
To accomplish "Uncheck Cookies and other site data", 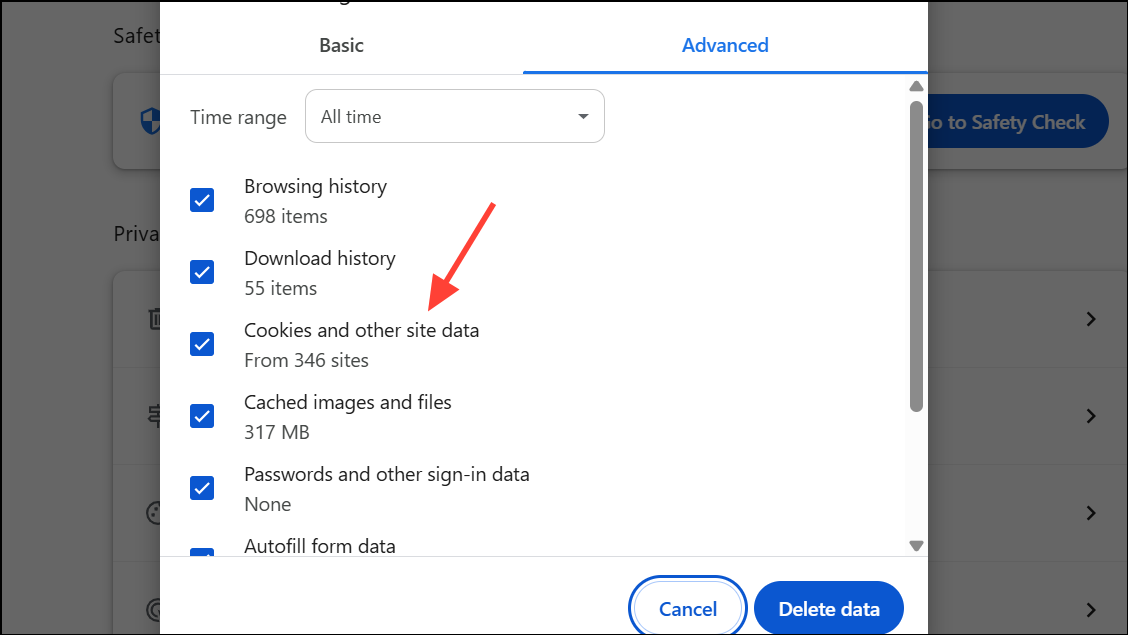I will 202,344.
